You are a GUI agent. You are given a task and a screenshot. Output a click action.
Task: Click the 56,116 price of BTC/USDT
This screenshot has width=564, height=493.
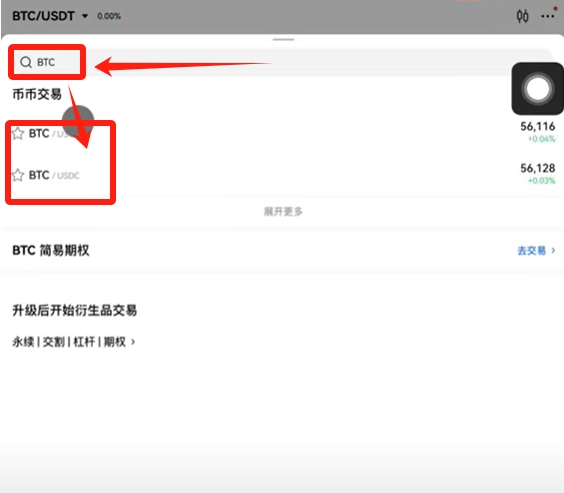(537, 126)
